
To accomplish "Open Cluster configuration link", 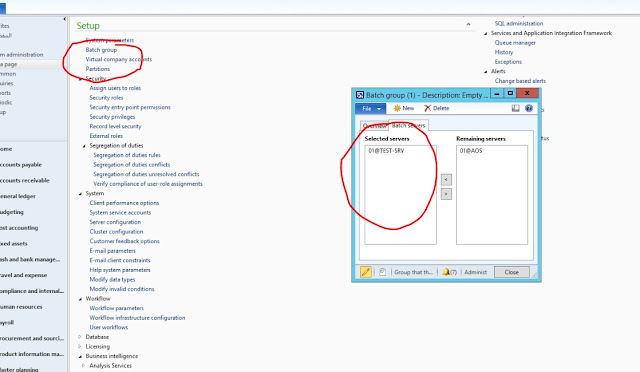I will pos(116,232).
